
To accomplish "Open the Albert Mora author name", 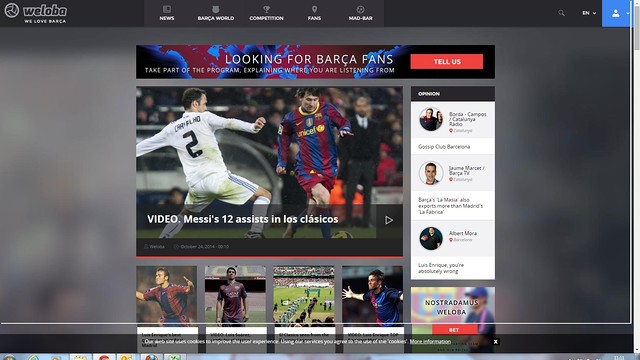I will pyautogui.click(x=463, y=233).
